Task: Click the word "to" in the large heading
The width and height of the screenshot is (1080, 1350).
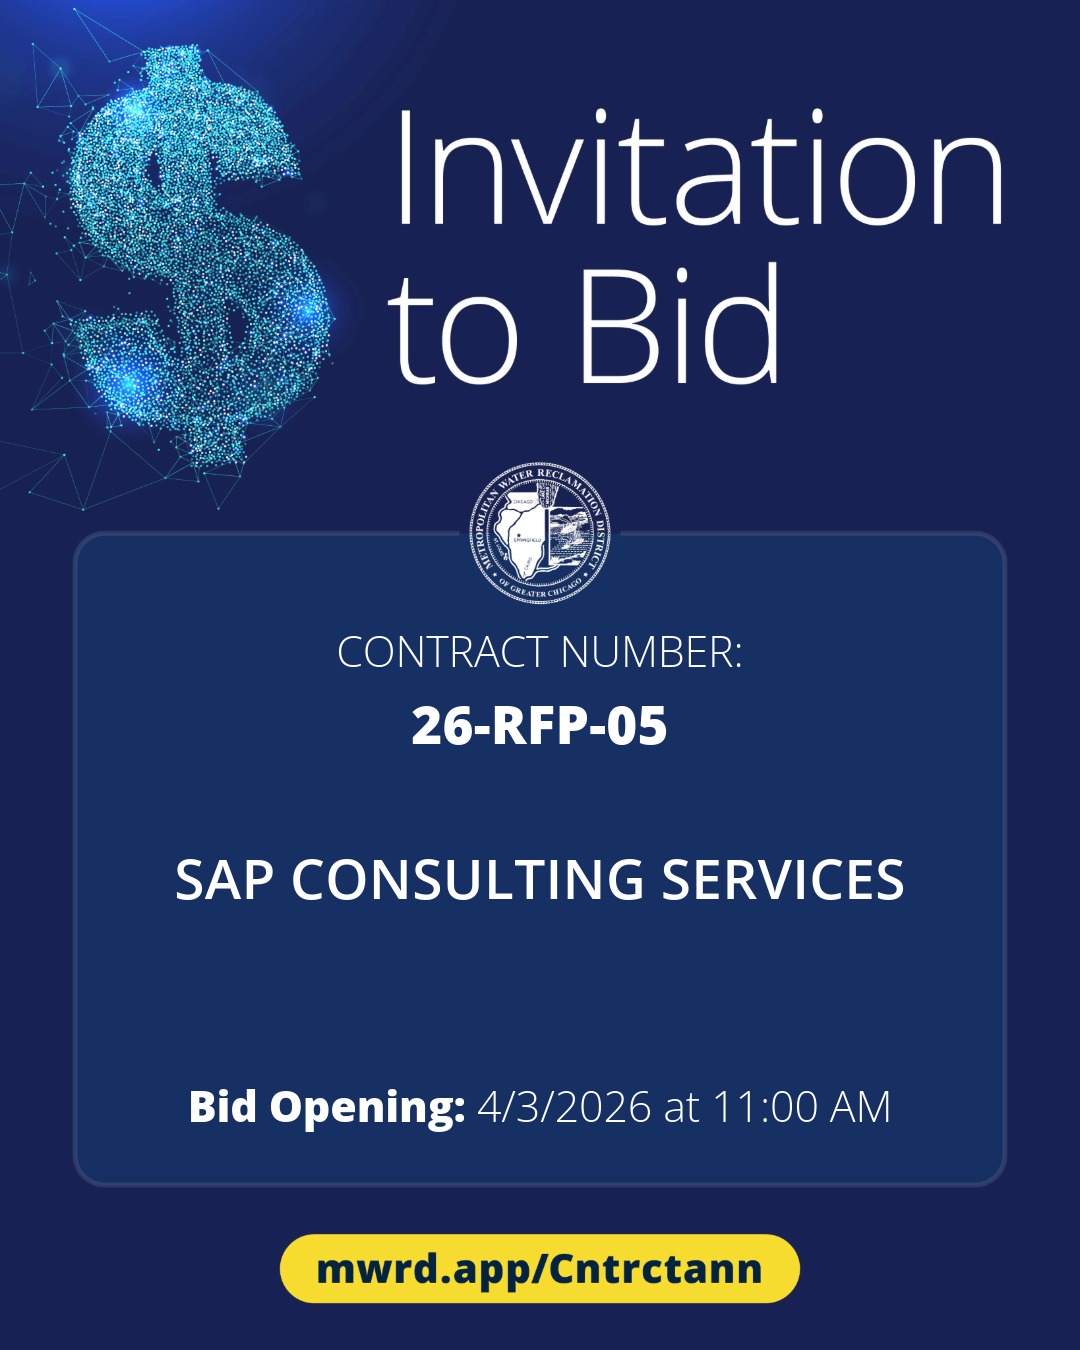Action: (x=453, y=330)
